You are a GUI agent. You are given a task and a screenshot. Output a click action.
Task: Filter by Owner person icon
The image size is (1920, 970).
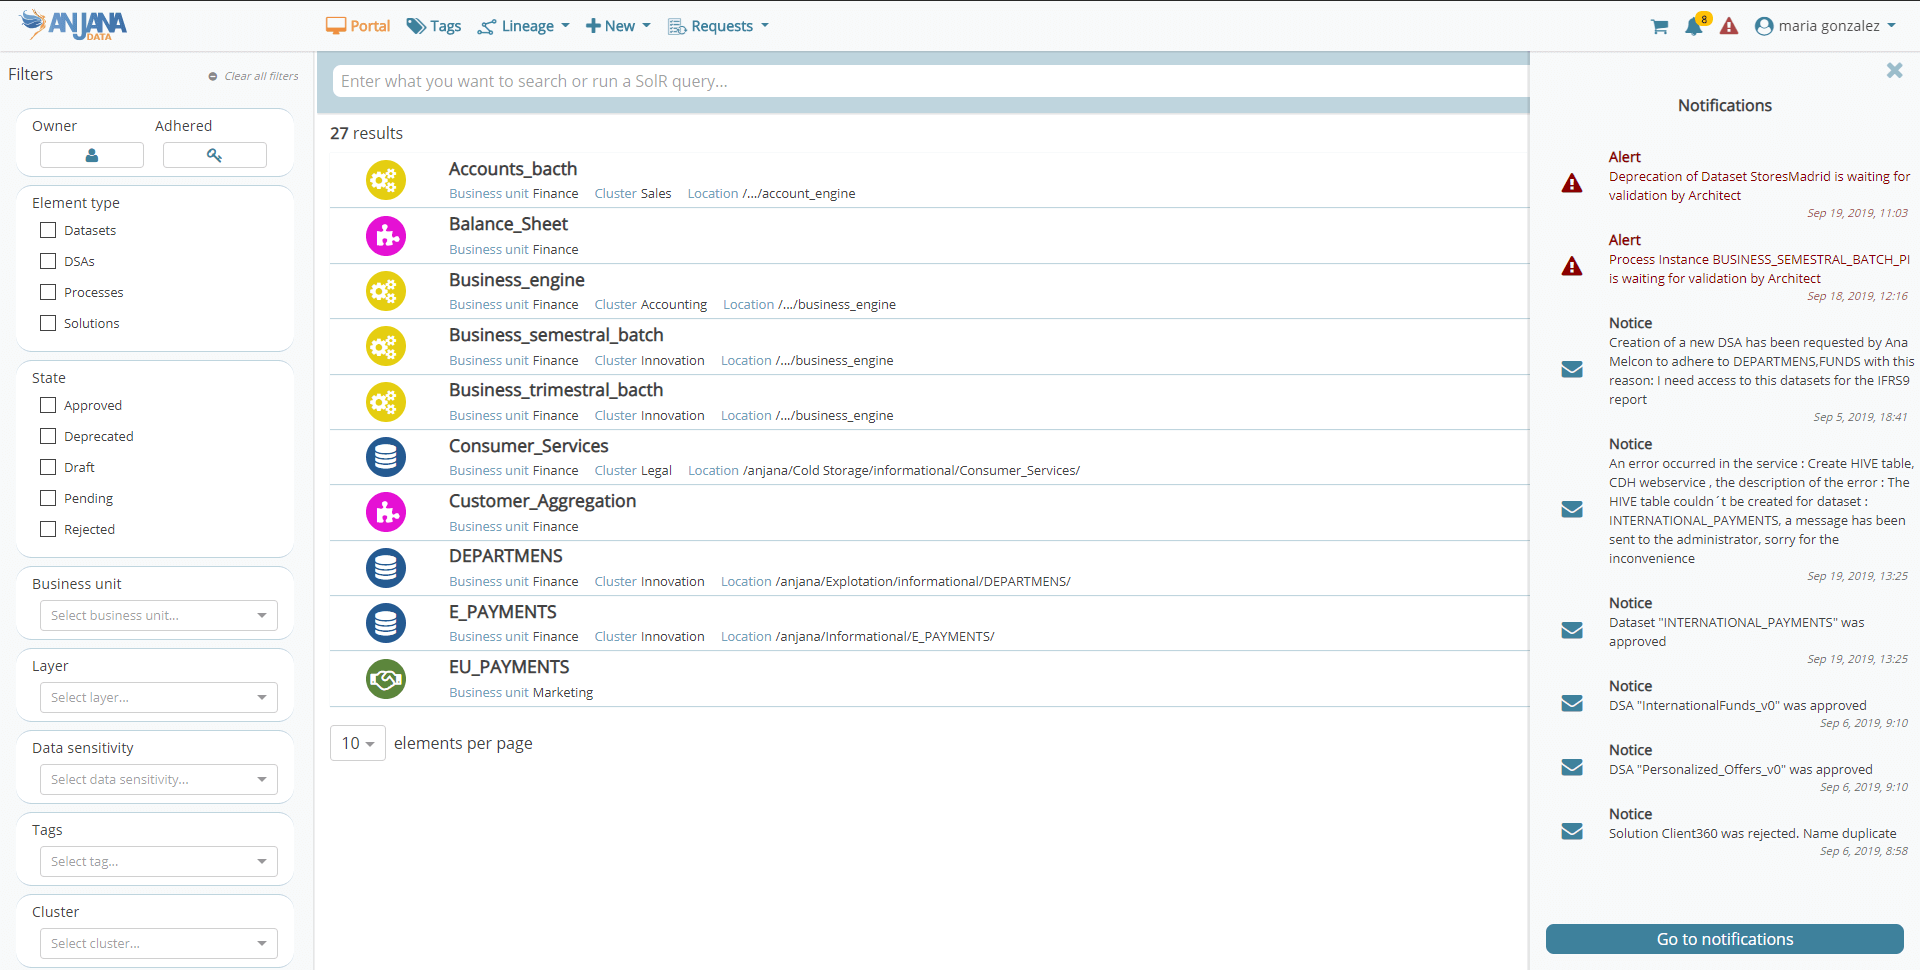click(92, 155)
